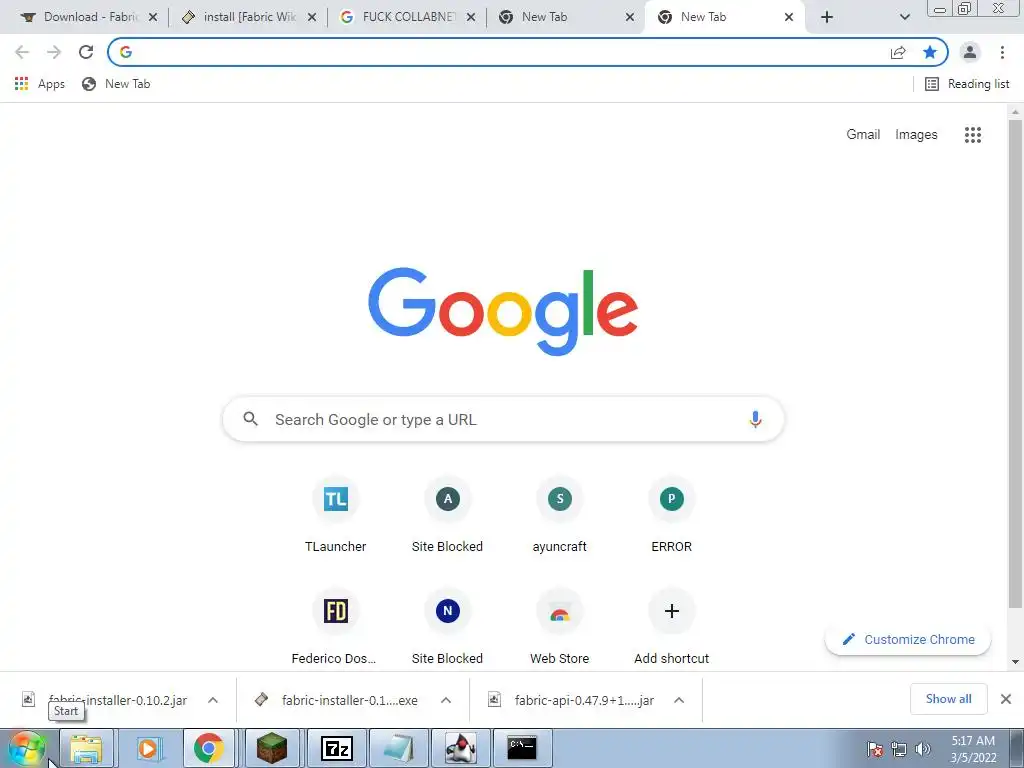The height and width of the screenshot is (768, 1024).
Task: Open the Site Blocked shortcut with N icon
Action: (447, 627)
